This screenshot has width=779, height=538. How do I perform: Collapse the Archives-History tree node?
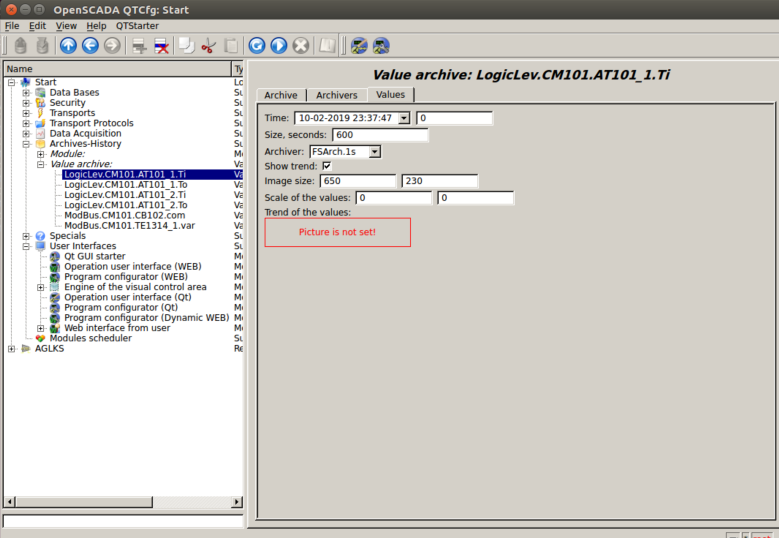[x=26, y=144]
